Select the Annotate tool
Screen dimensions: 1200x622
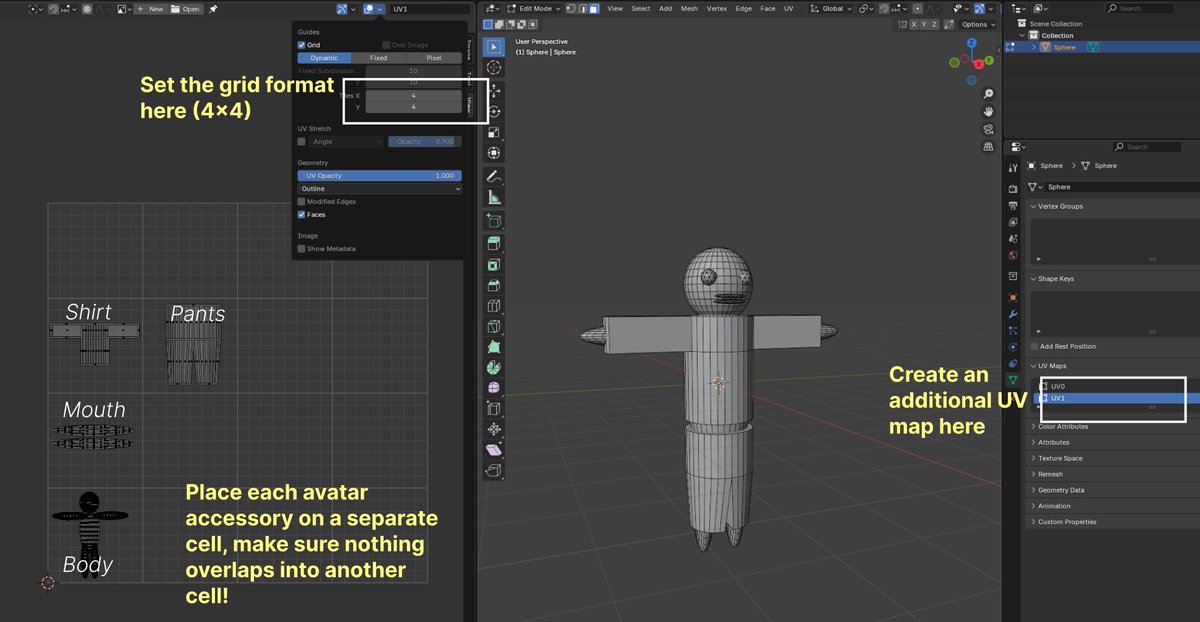[x=493, y=177]
